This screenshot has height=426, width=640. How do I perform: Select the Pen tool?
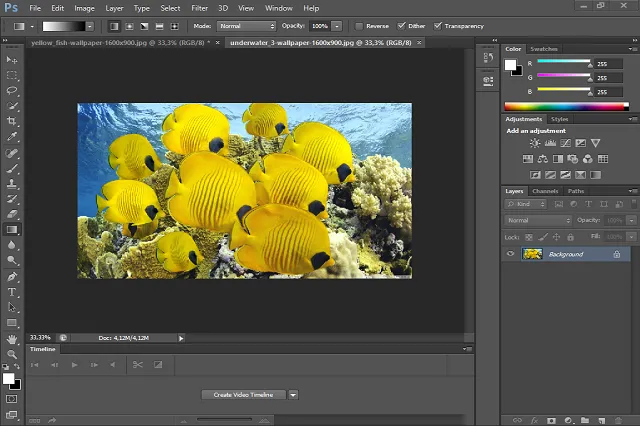click(x=11, y=277)
